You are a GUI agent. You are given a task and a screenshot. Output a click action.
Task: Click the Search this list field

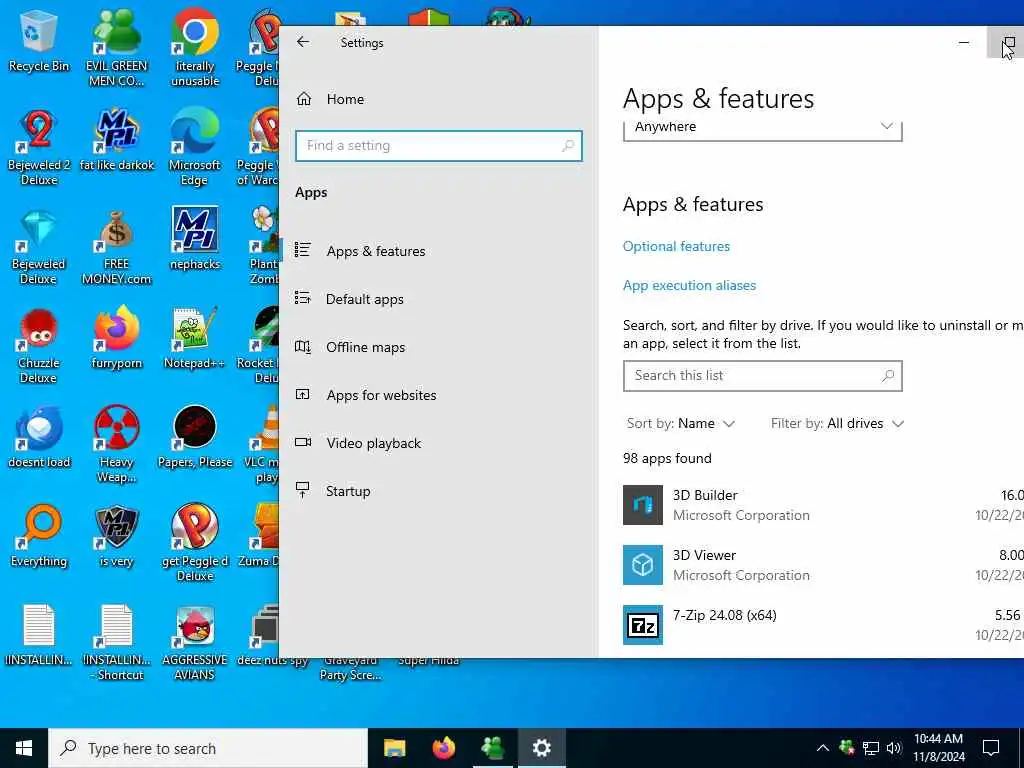click(x=763, y=376)
